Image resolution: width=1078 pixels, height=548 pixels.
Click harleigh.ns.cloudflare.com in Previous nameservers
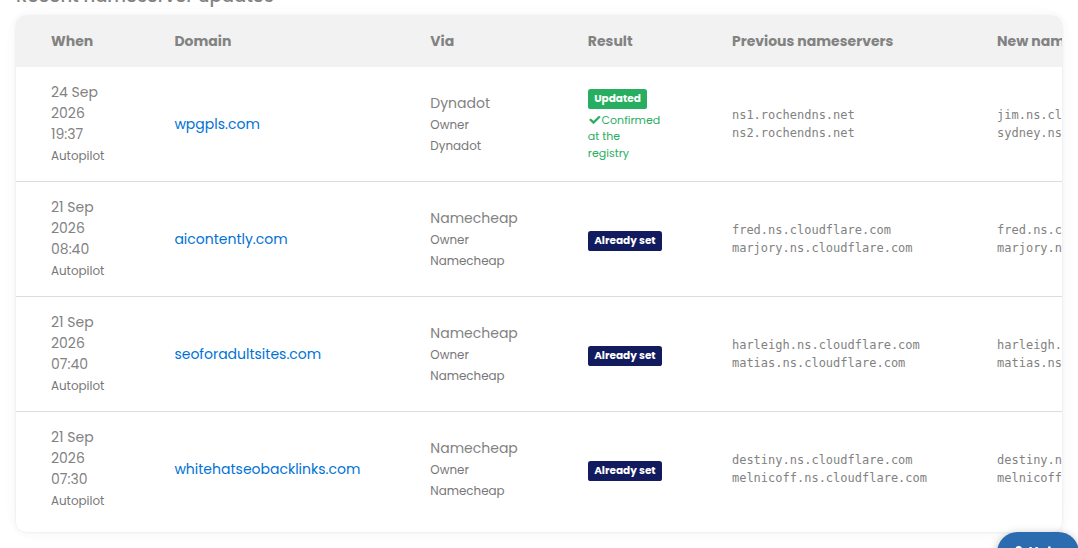(x=826, y=344)
